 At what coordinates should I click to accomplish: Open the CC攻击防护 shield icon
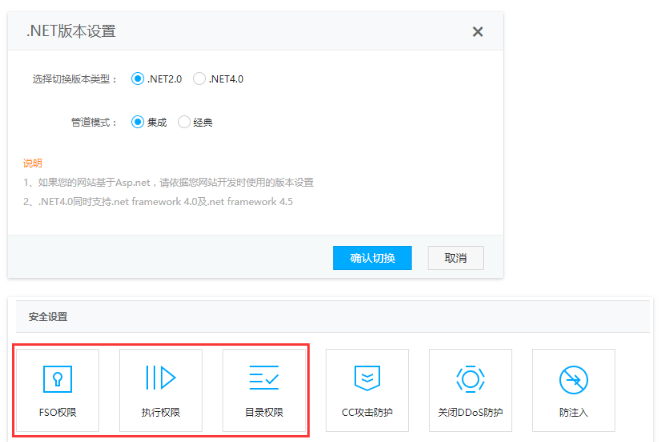(367, 377)
